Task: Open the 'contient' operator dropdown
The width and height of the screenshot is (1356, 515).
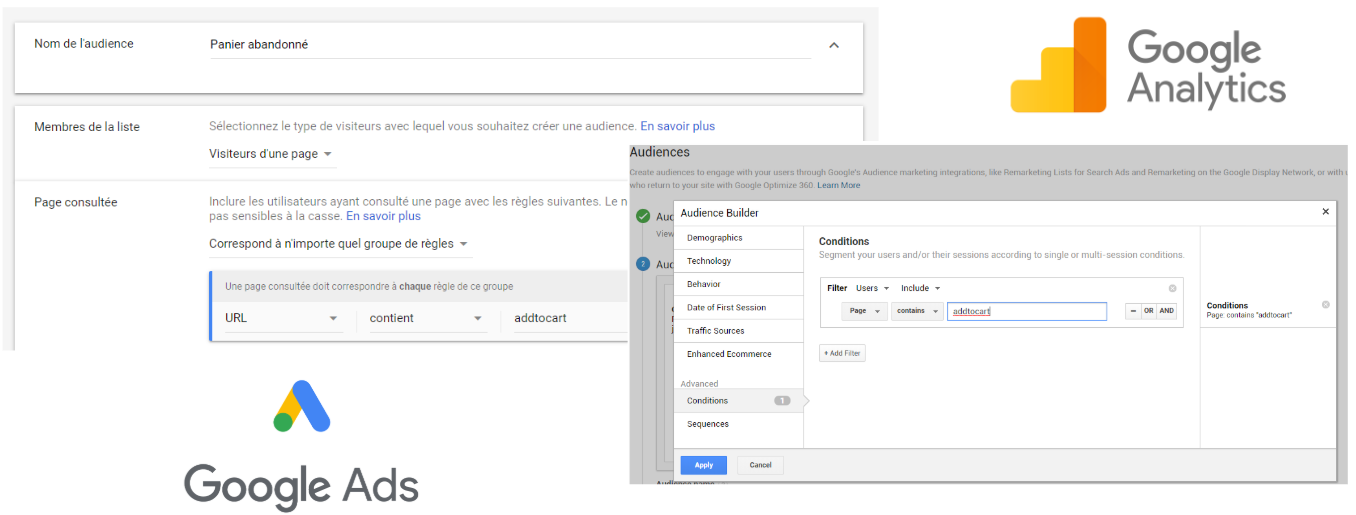Action: [427, 318]
